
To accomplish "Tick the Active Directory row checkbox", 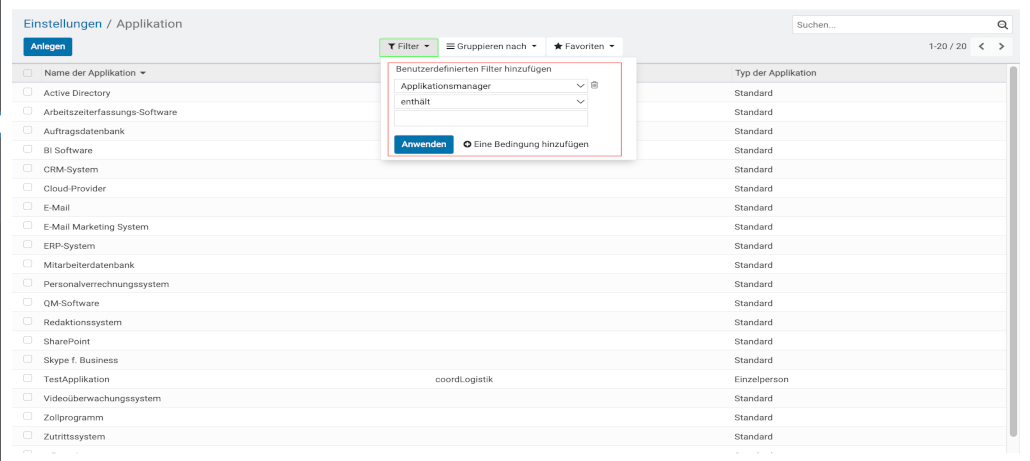I will (28, 93).
